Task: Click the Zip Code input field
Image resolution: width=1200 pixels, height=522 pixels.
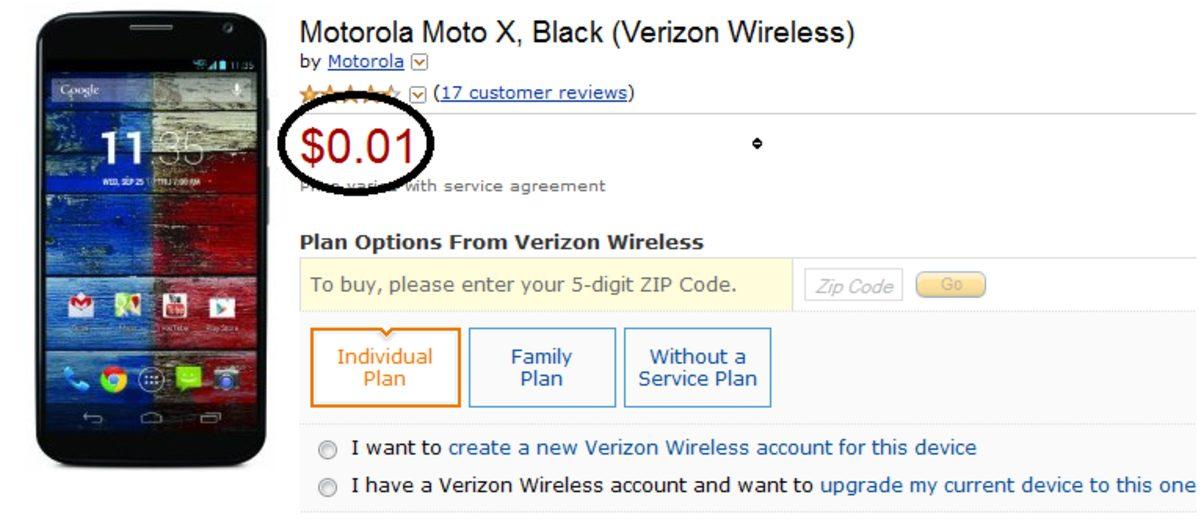Action: pyautogui.click(x=853, y=286)
